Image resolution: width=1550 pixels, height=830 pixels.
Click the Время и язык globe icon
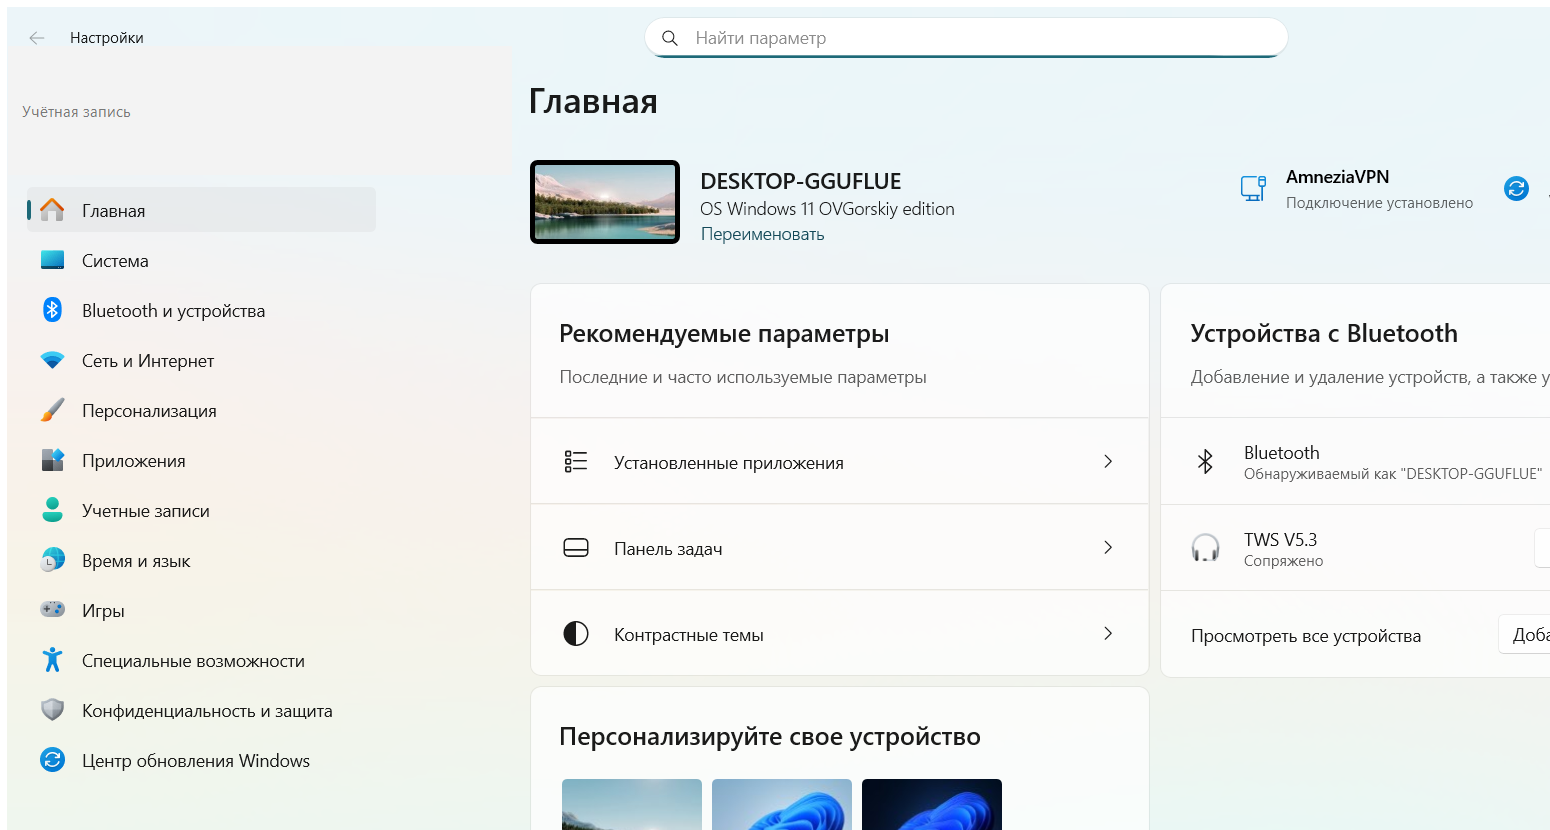[x=52, y=560]
